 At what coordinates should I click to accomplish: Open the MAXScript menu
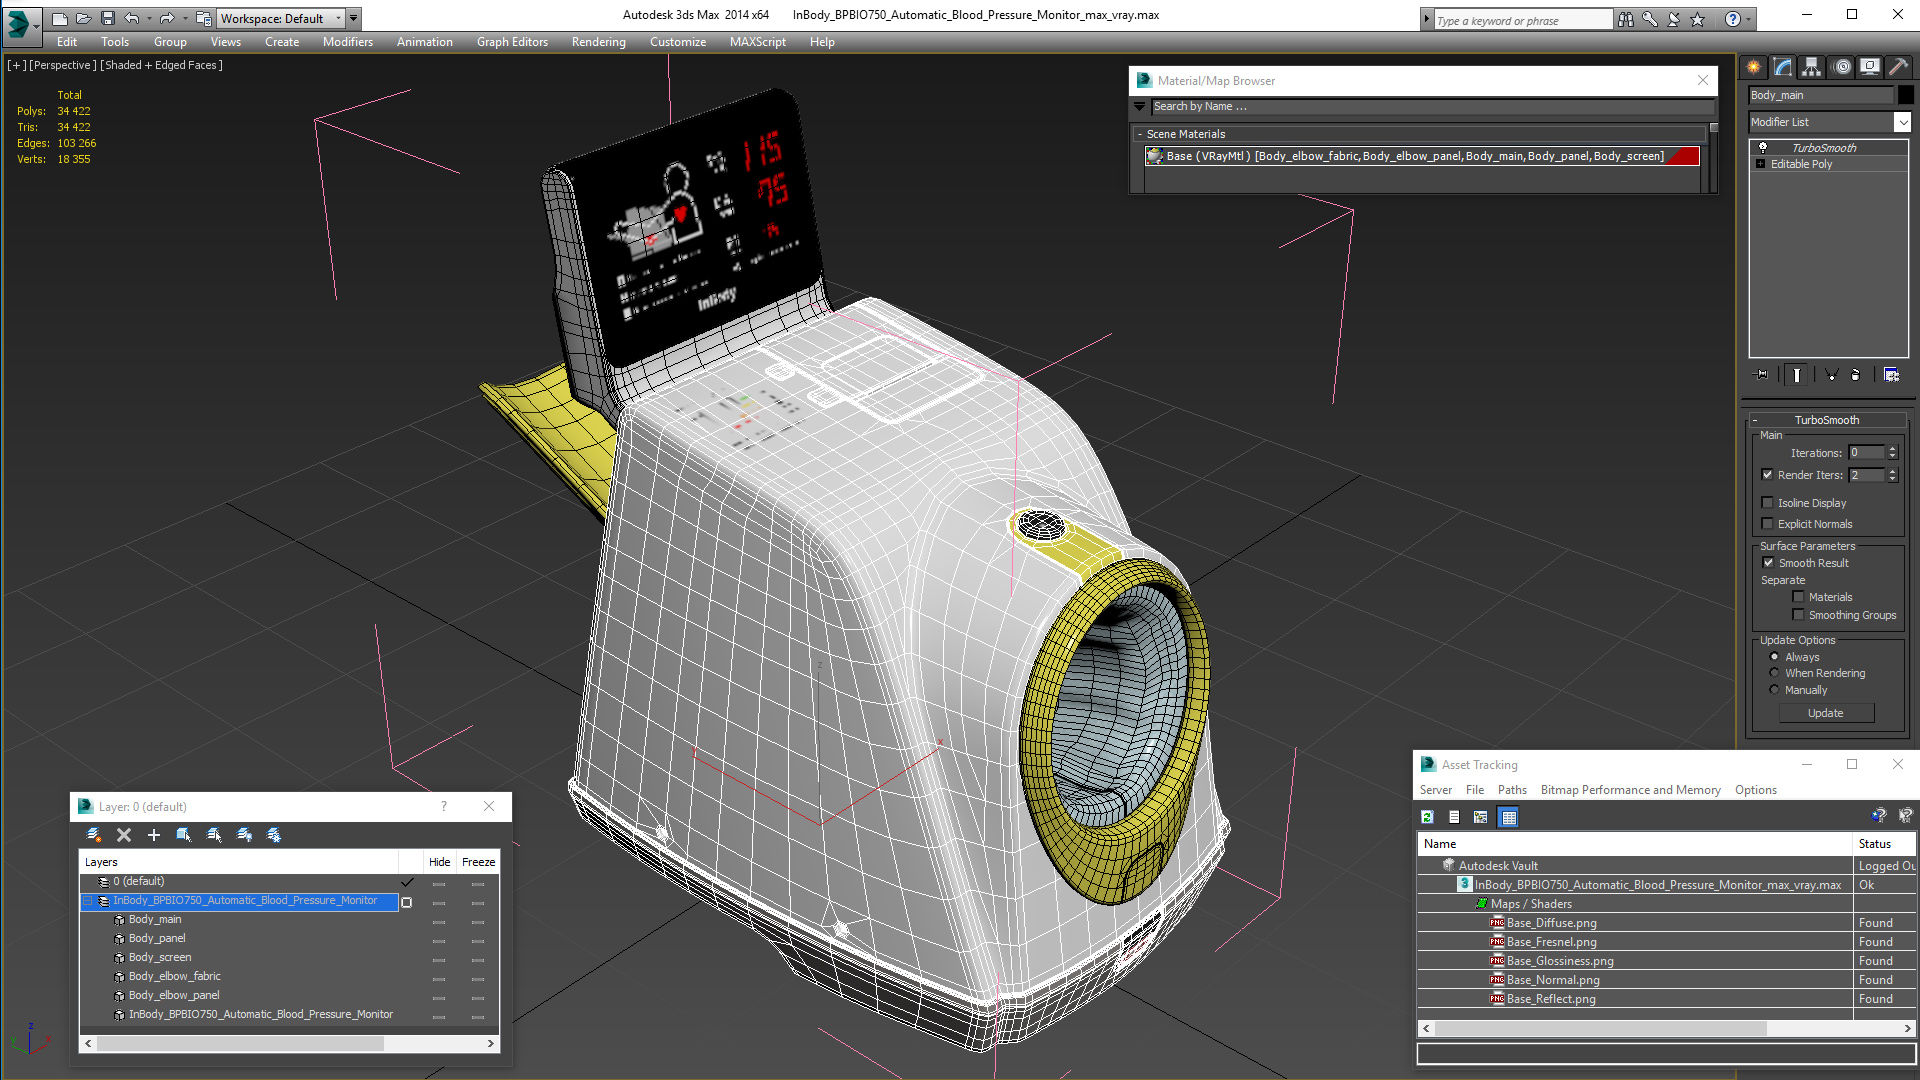click(x=757, y=42)
